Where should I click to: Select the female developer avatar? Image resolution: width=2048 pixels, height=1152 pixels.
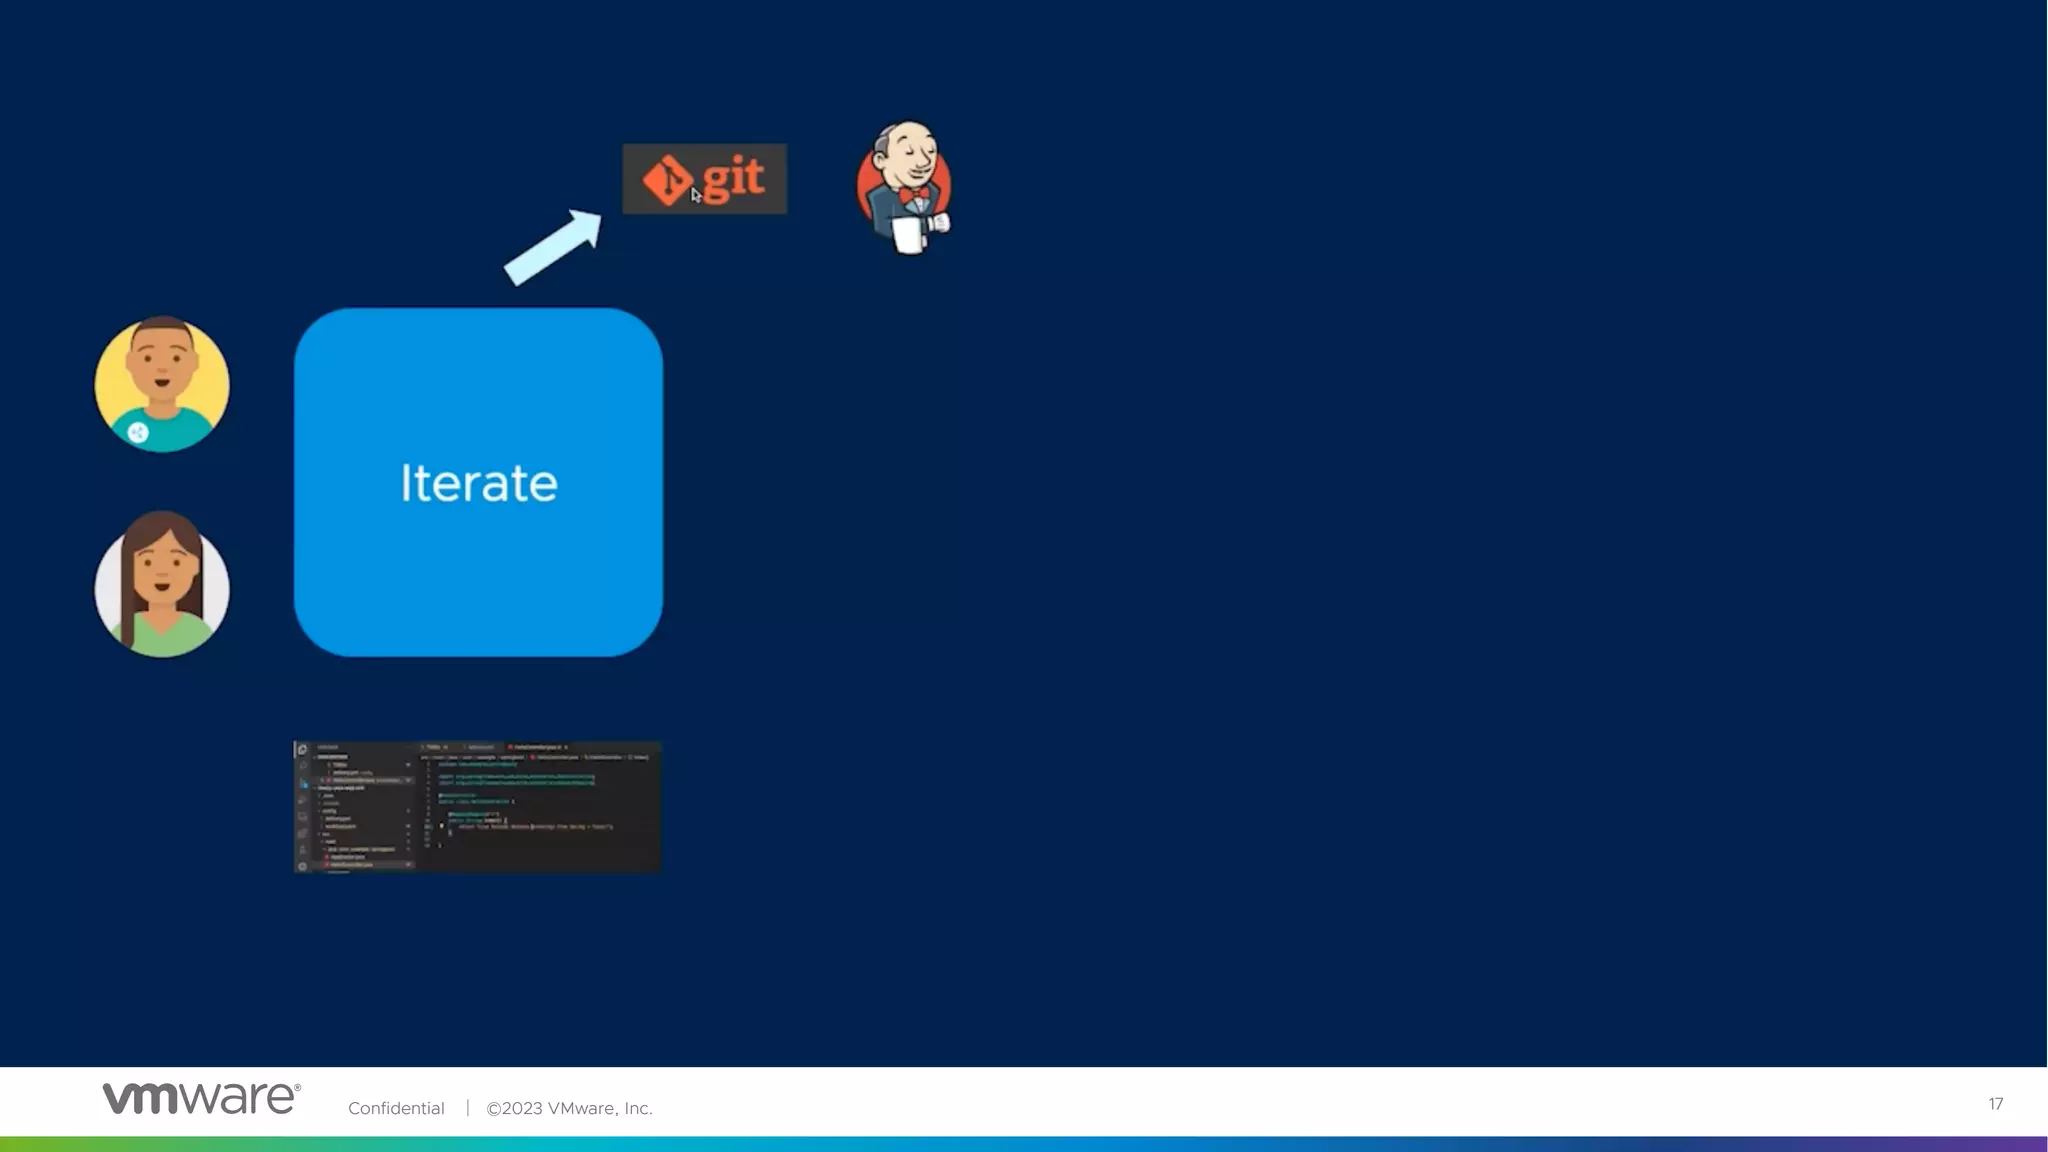(162, 585)
